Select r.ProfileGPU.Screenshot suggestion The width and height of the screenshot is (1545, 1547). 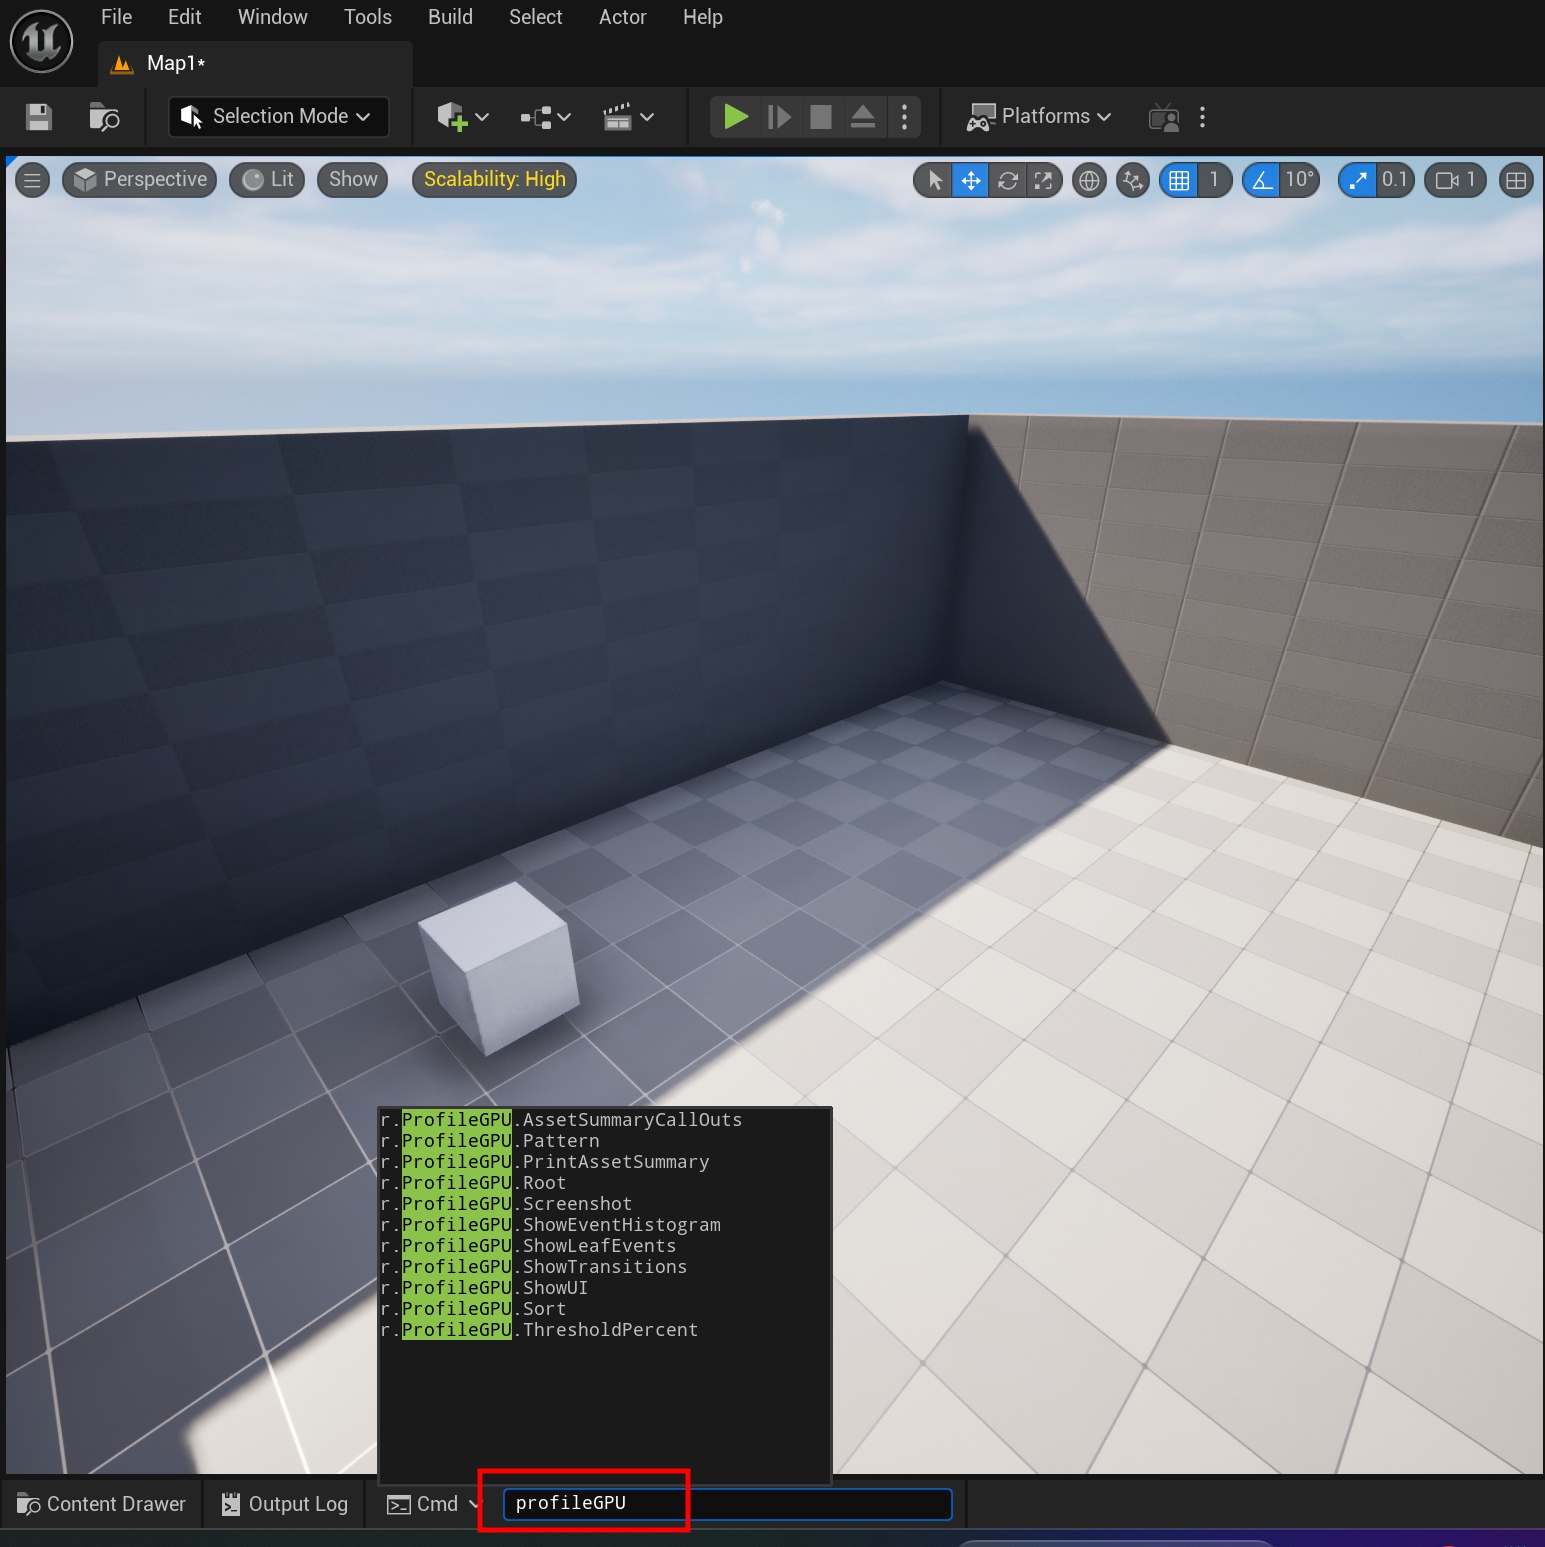point(604,1204)
